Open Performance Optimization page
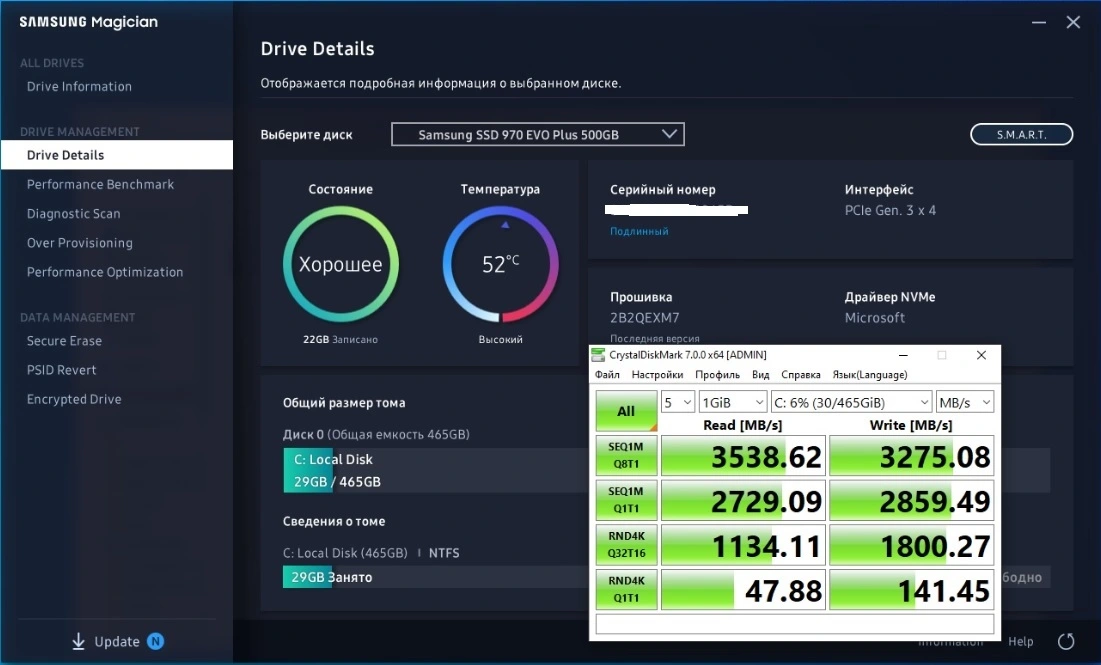This screenshot has height=665, width=1101. point(105,272)
